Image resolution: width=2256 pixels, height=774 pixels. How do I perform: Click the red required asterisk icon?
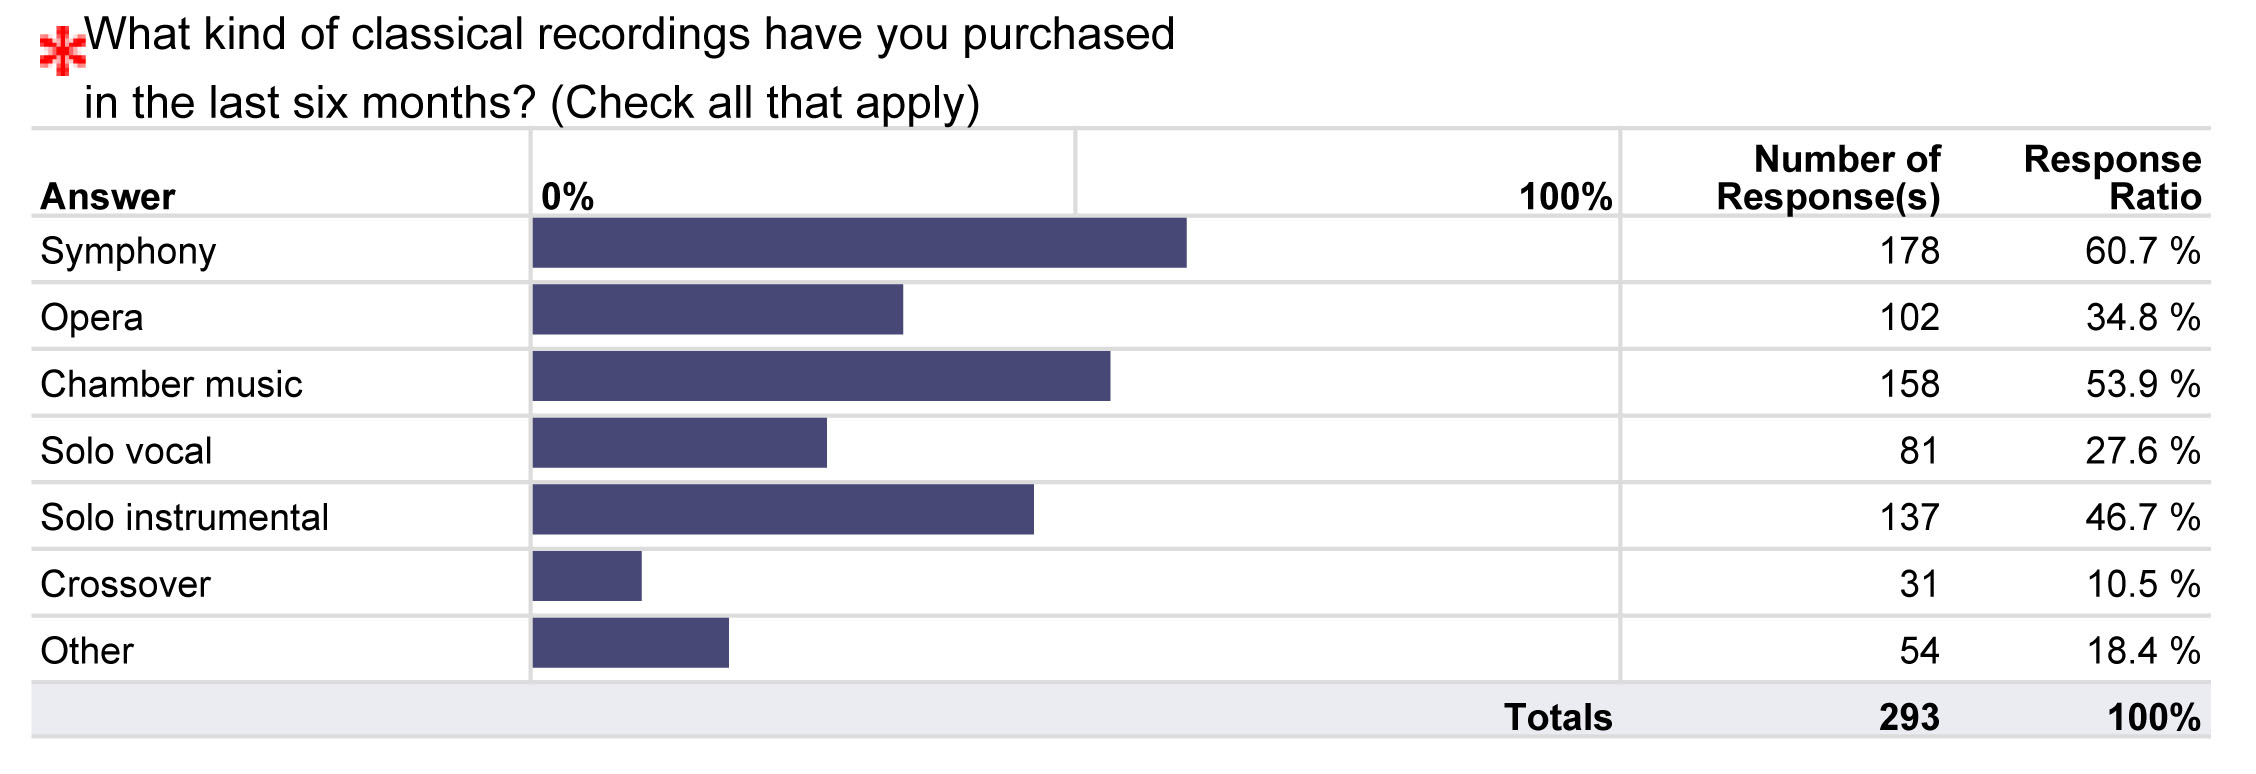pos(63,52)
